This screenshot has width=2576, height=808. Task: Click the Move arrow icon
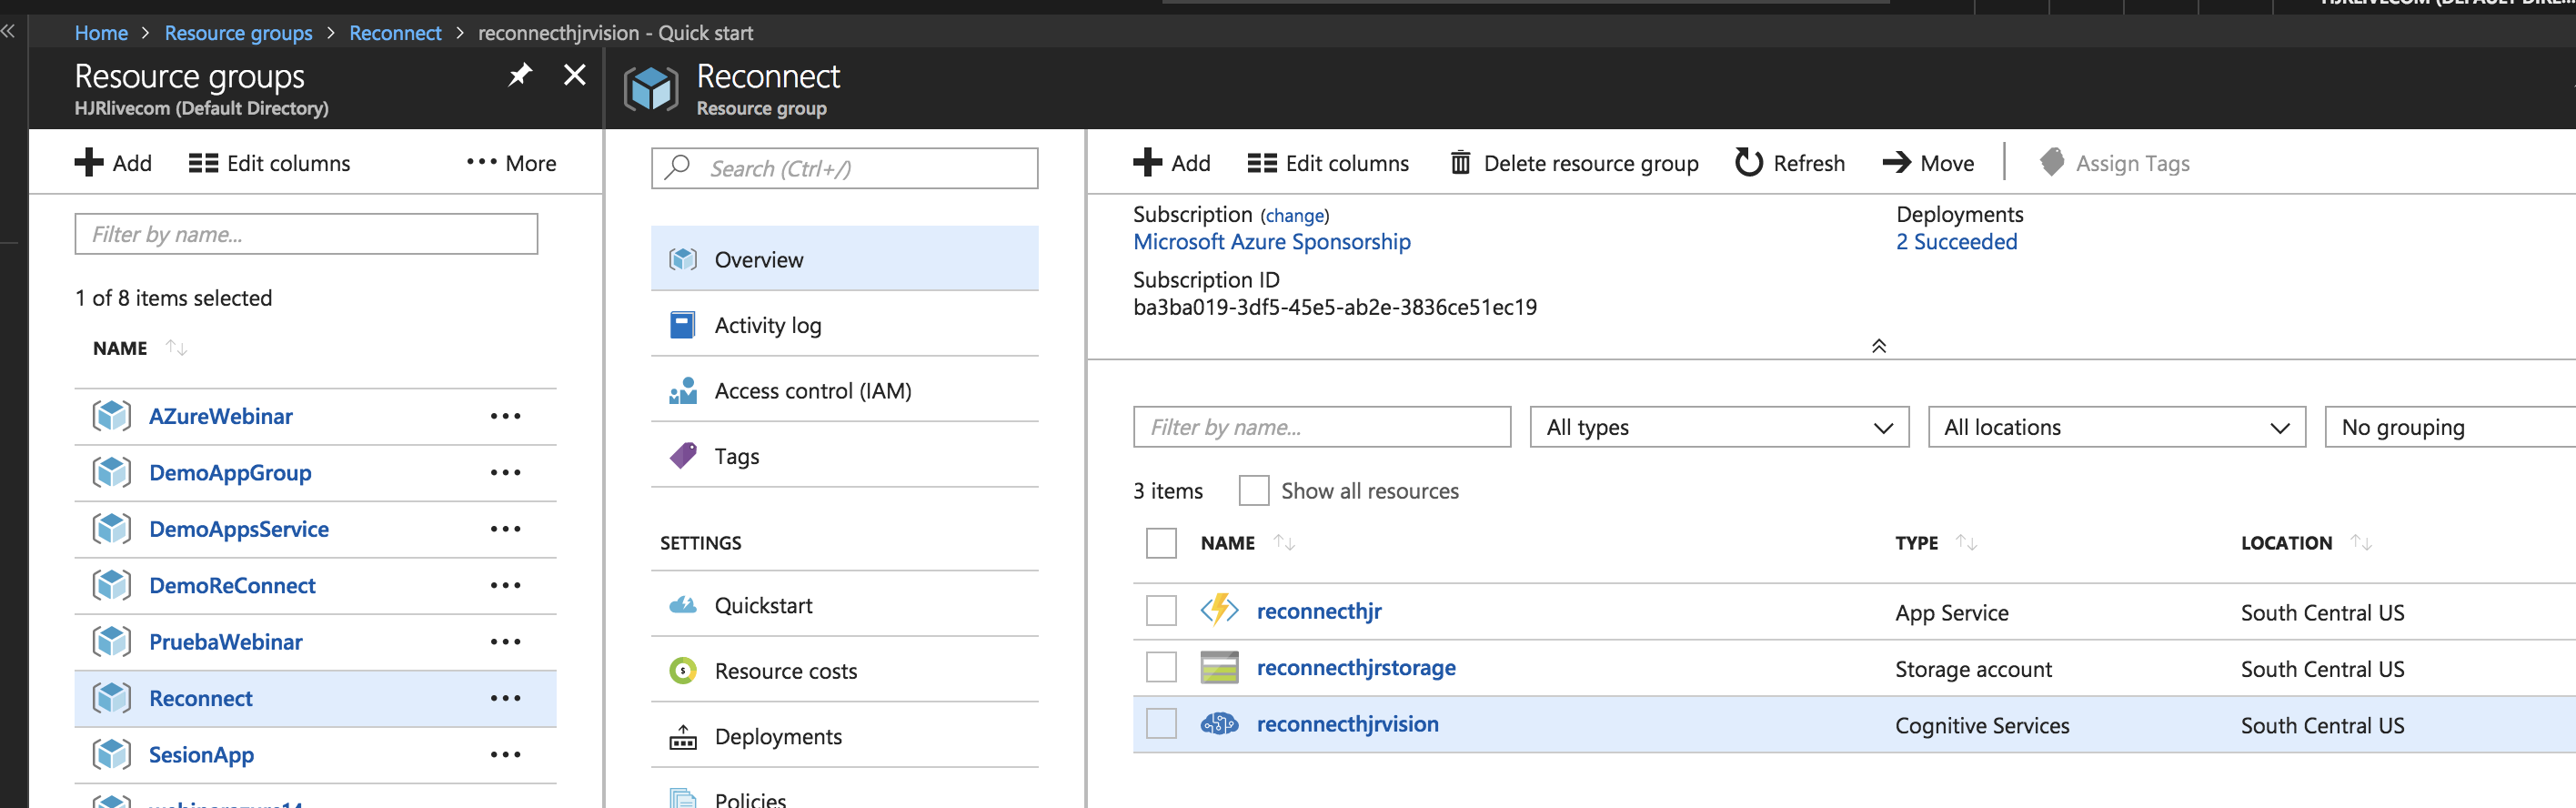click(x=1897, y=162)
